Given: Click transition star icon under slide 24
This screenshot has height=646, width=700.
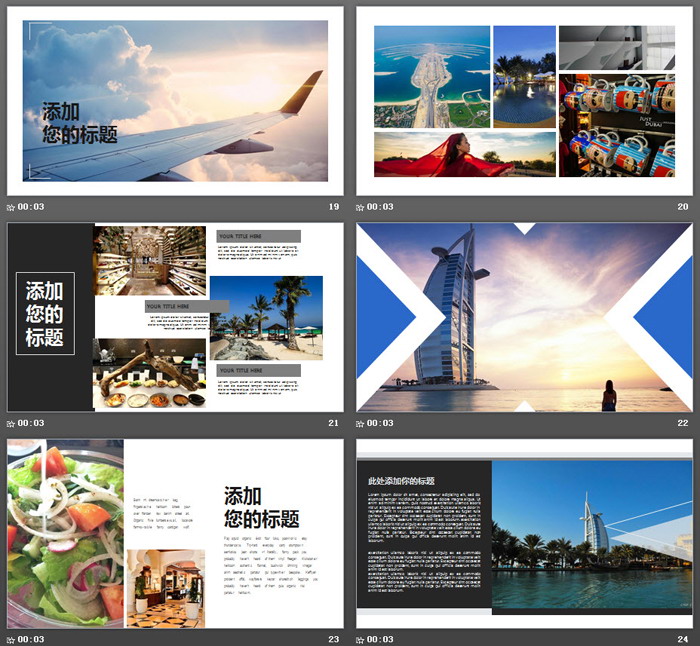Looking at the screenshot, I should coord(361,639).
